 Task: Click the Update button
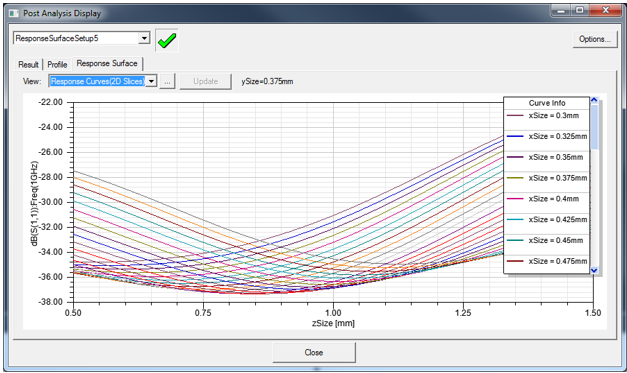point(206,81)
